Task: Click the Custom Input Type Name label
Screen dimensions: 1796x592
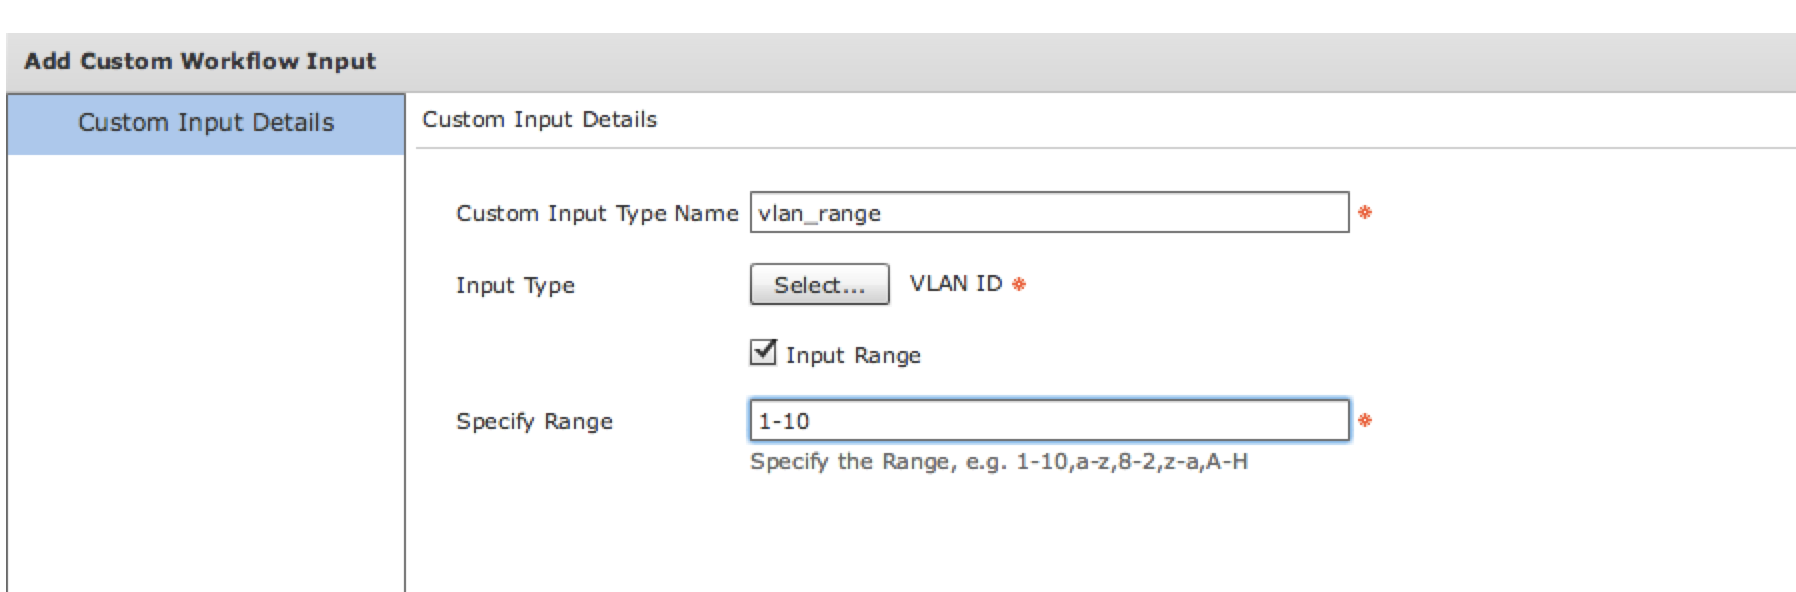Action: tap(597, 213)
